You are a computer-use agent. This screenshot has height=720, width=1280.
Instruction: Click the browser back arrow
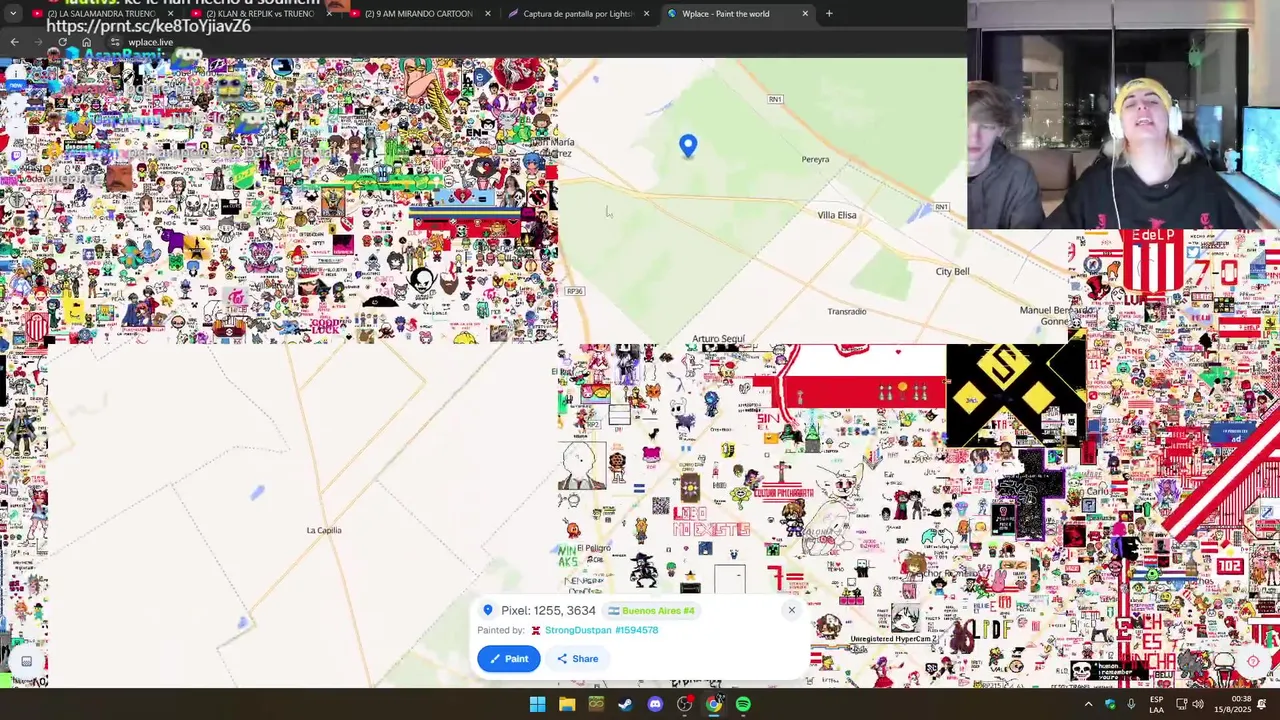pyautogui.click(x=14, y=42)
